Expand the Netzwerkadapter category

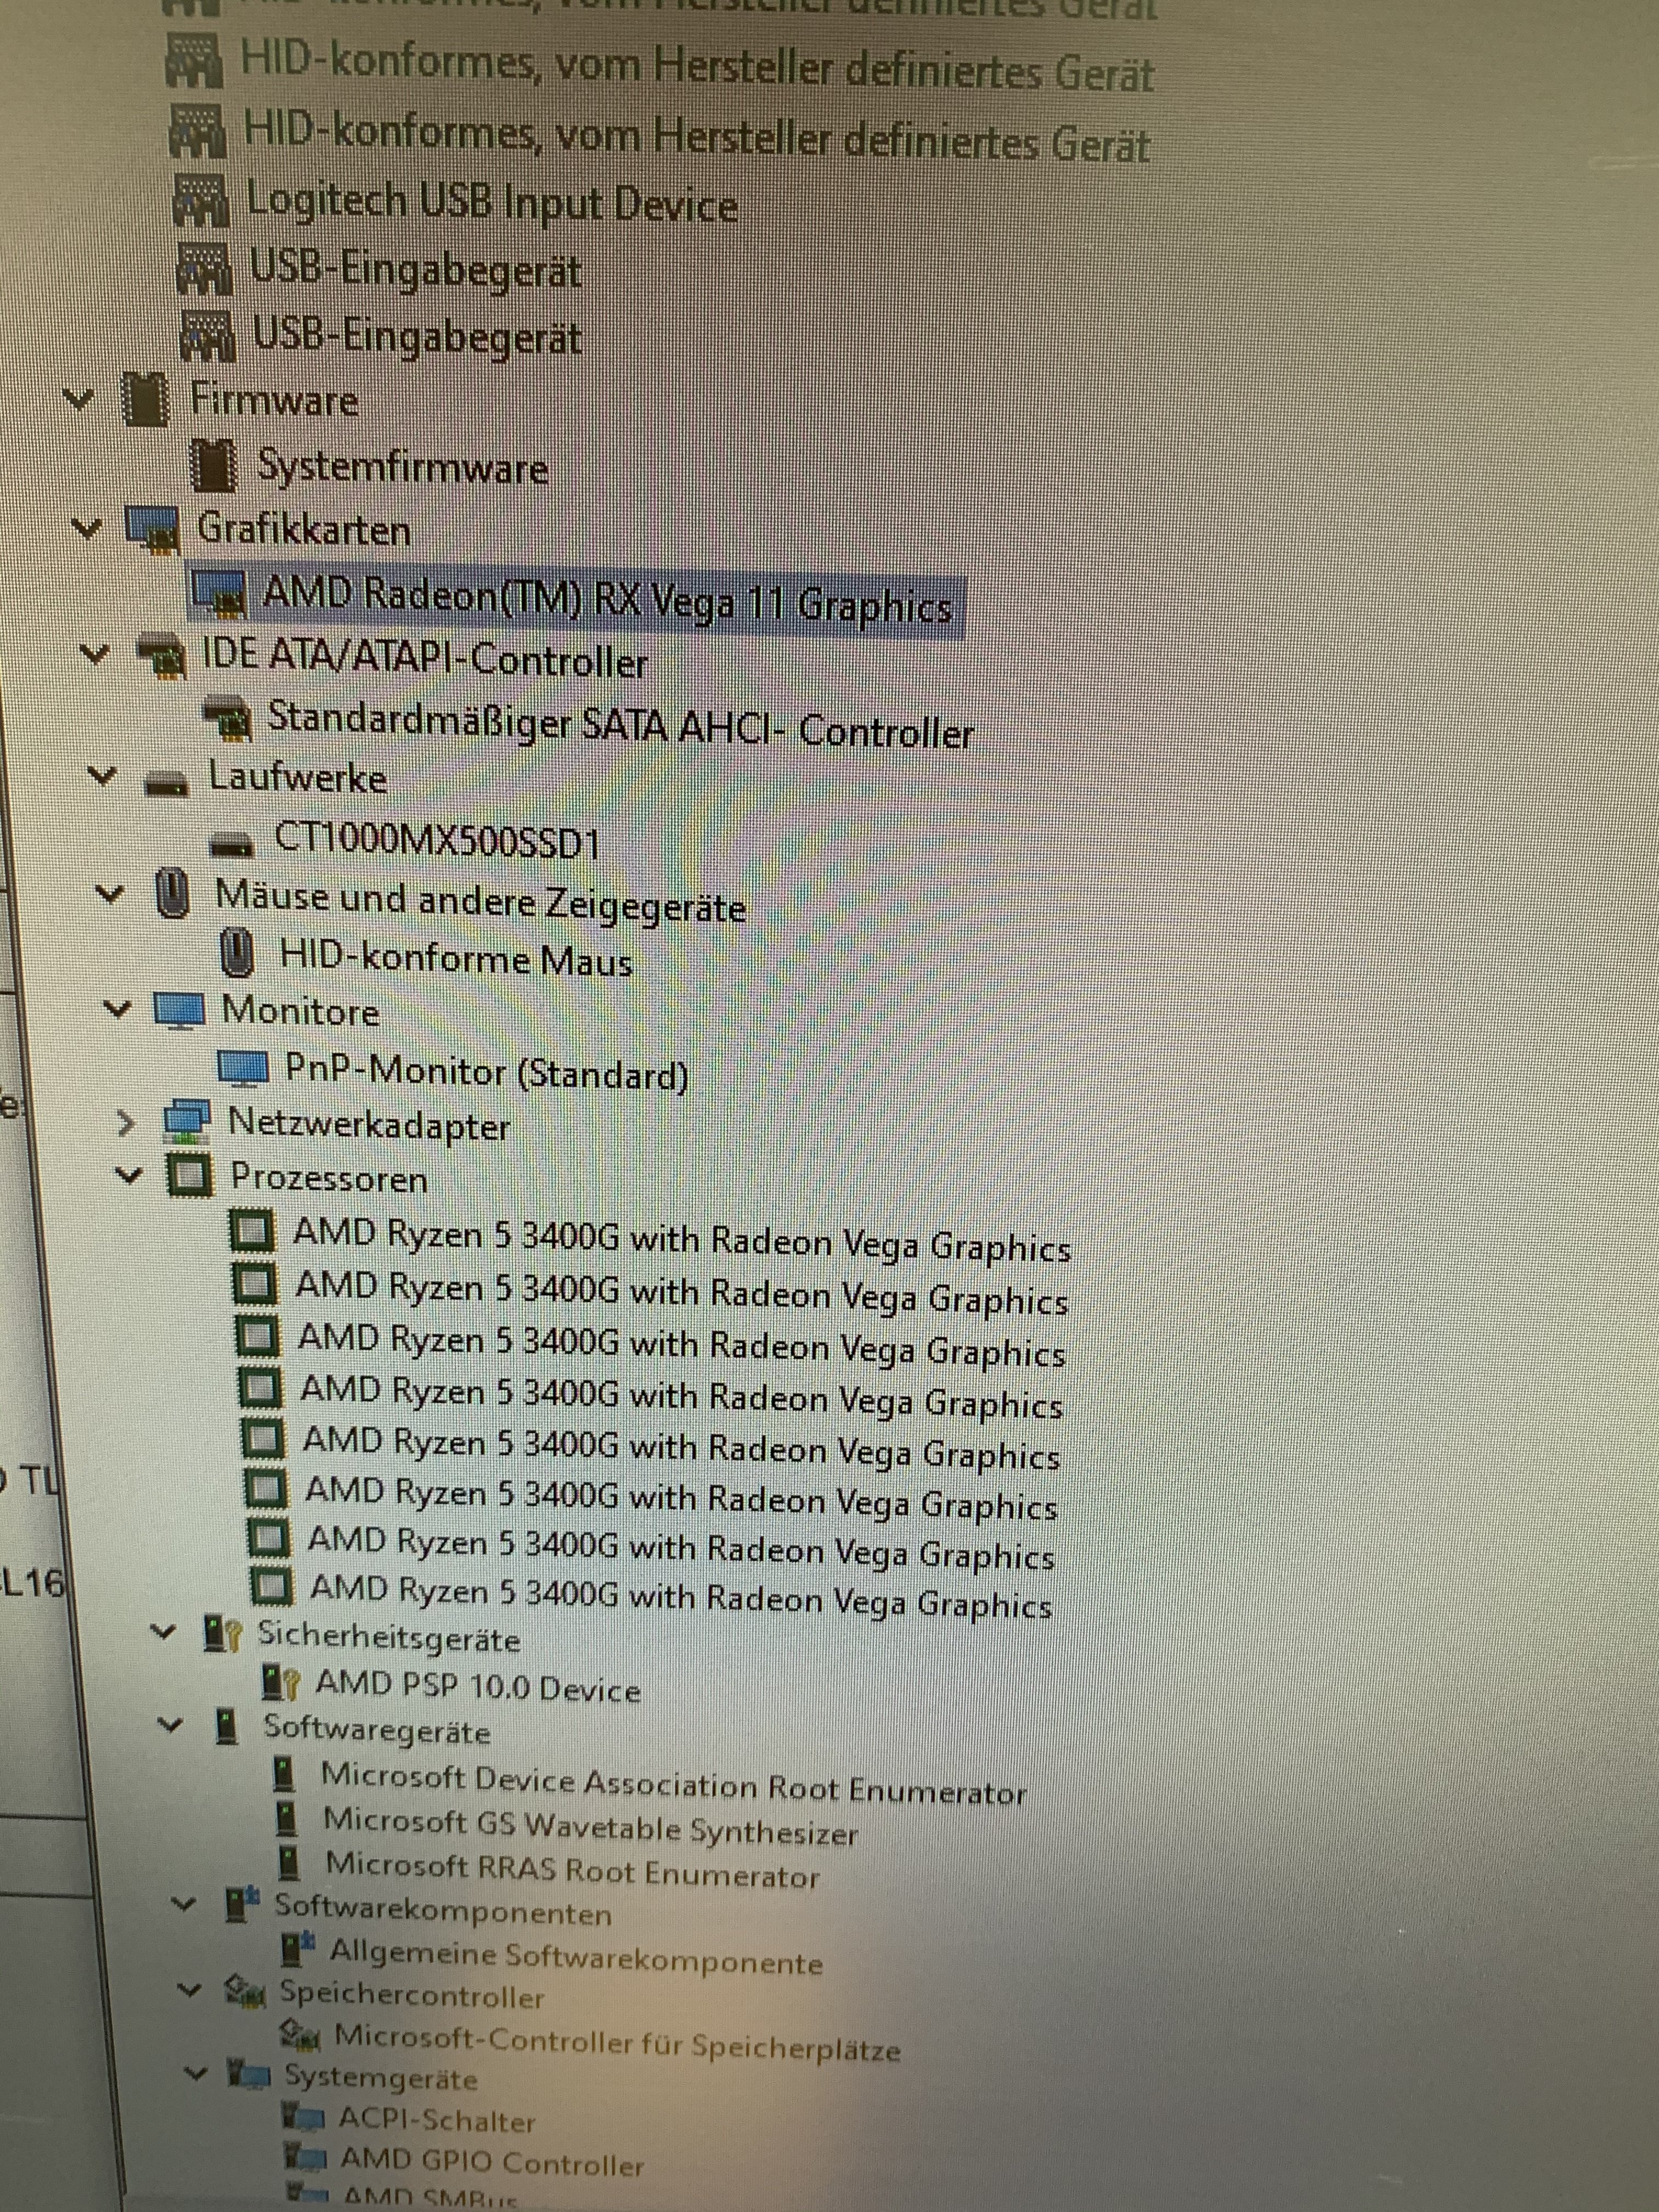pyautogui.click(x=126, y=1123)
